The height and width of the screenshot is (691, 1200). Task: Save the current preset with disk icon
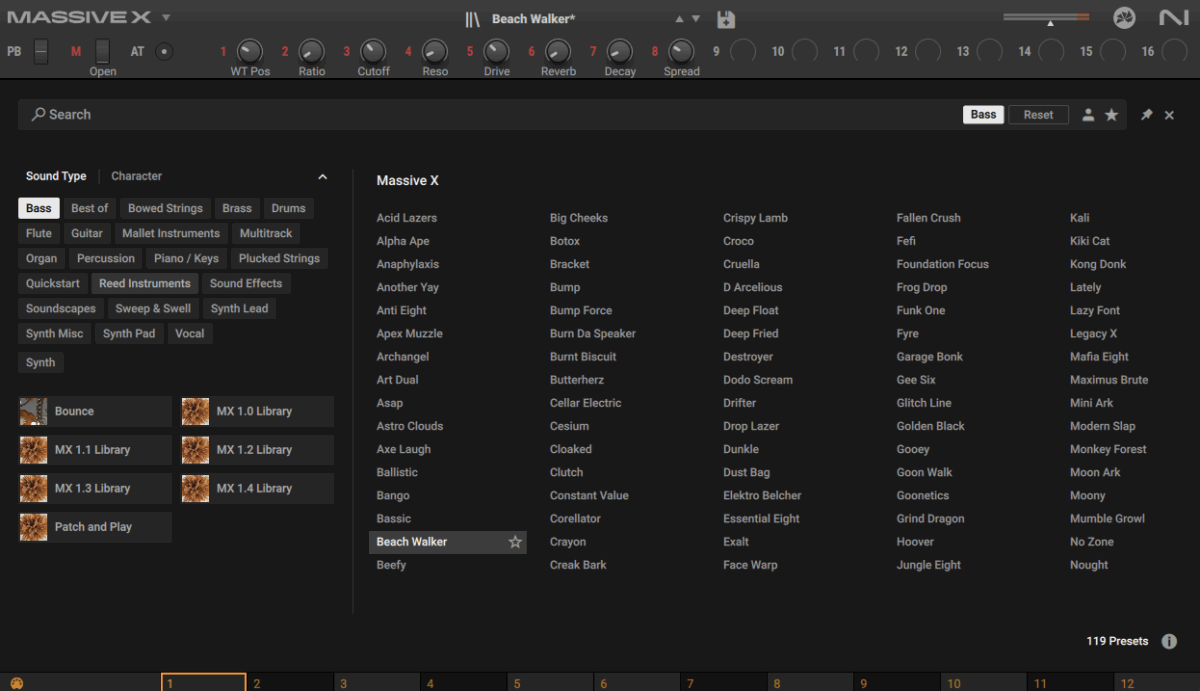(x=726, y=19)
